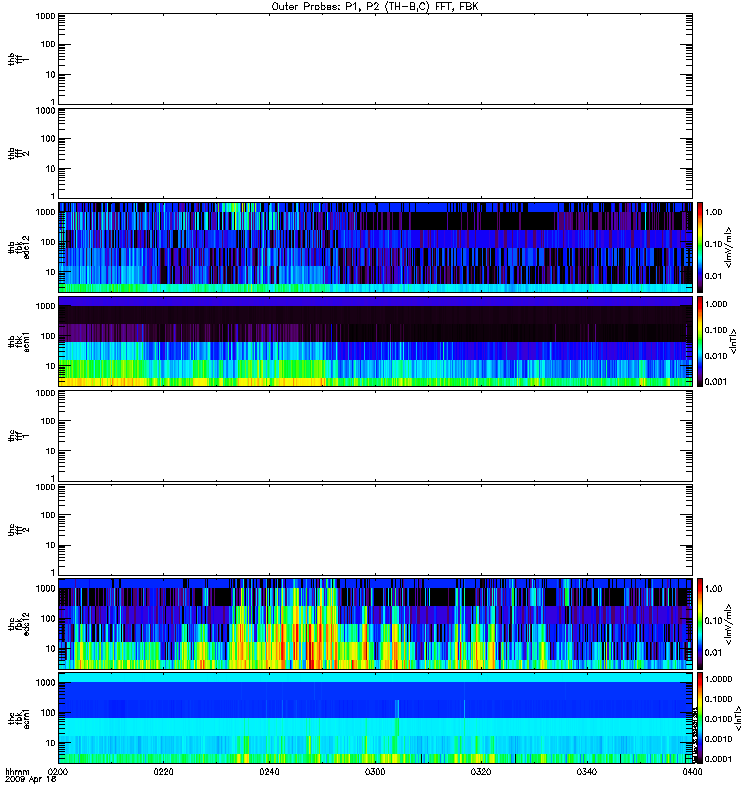Click the '1.0000' tick on thc scm1 color bar
The height and width of the screenshot is (800, 750).
(x=718, y=679)
